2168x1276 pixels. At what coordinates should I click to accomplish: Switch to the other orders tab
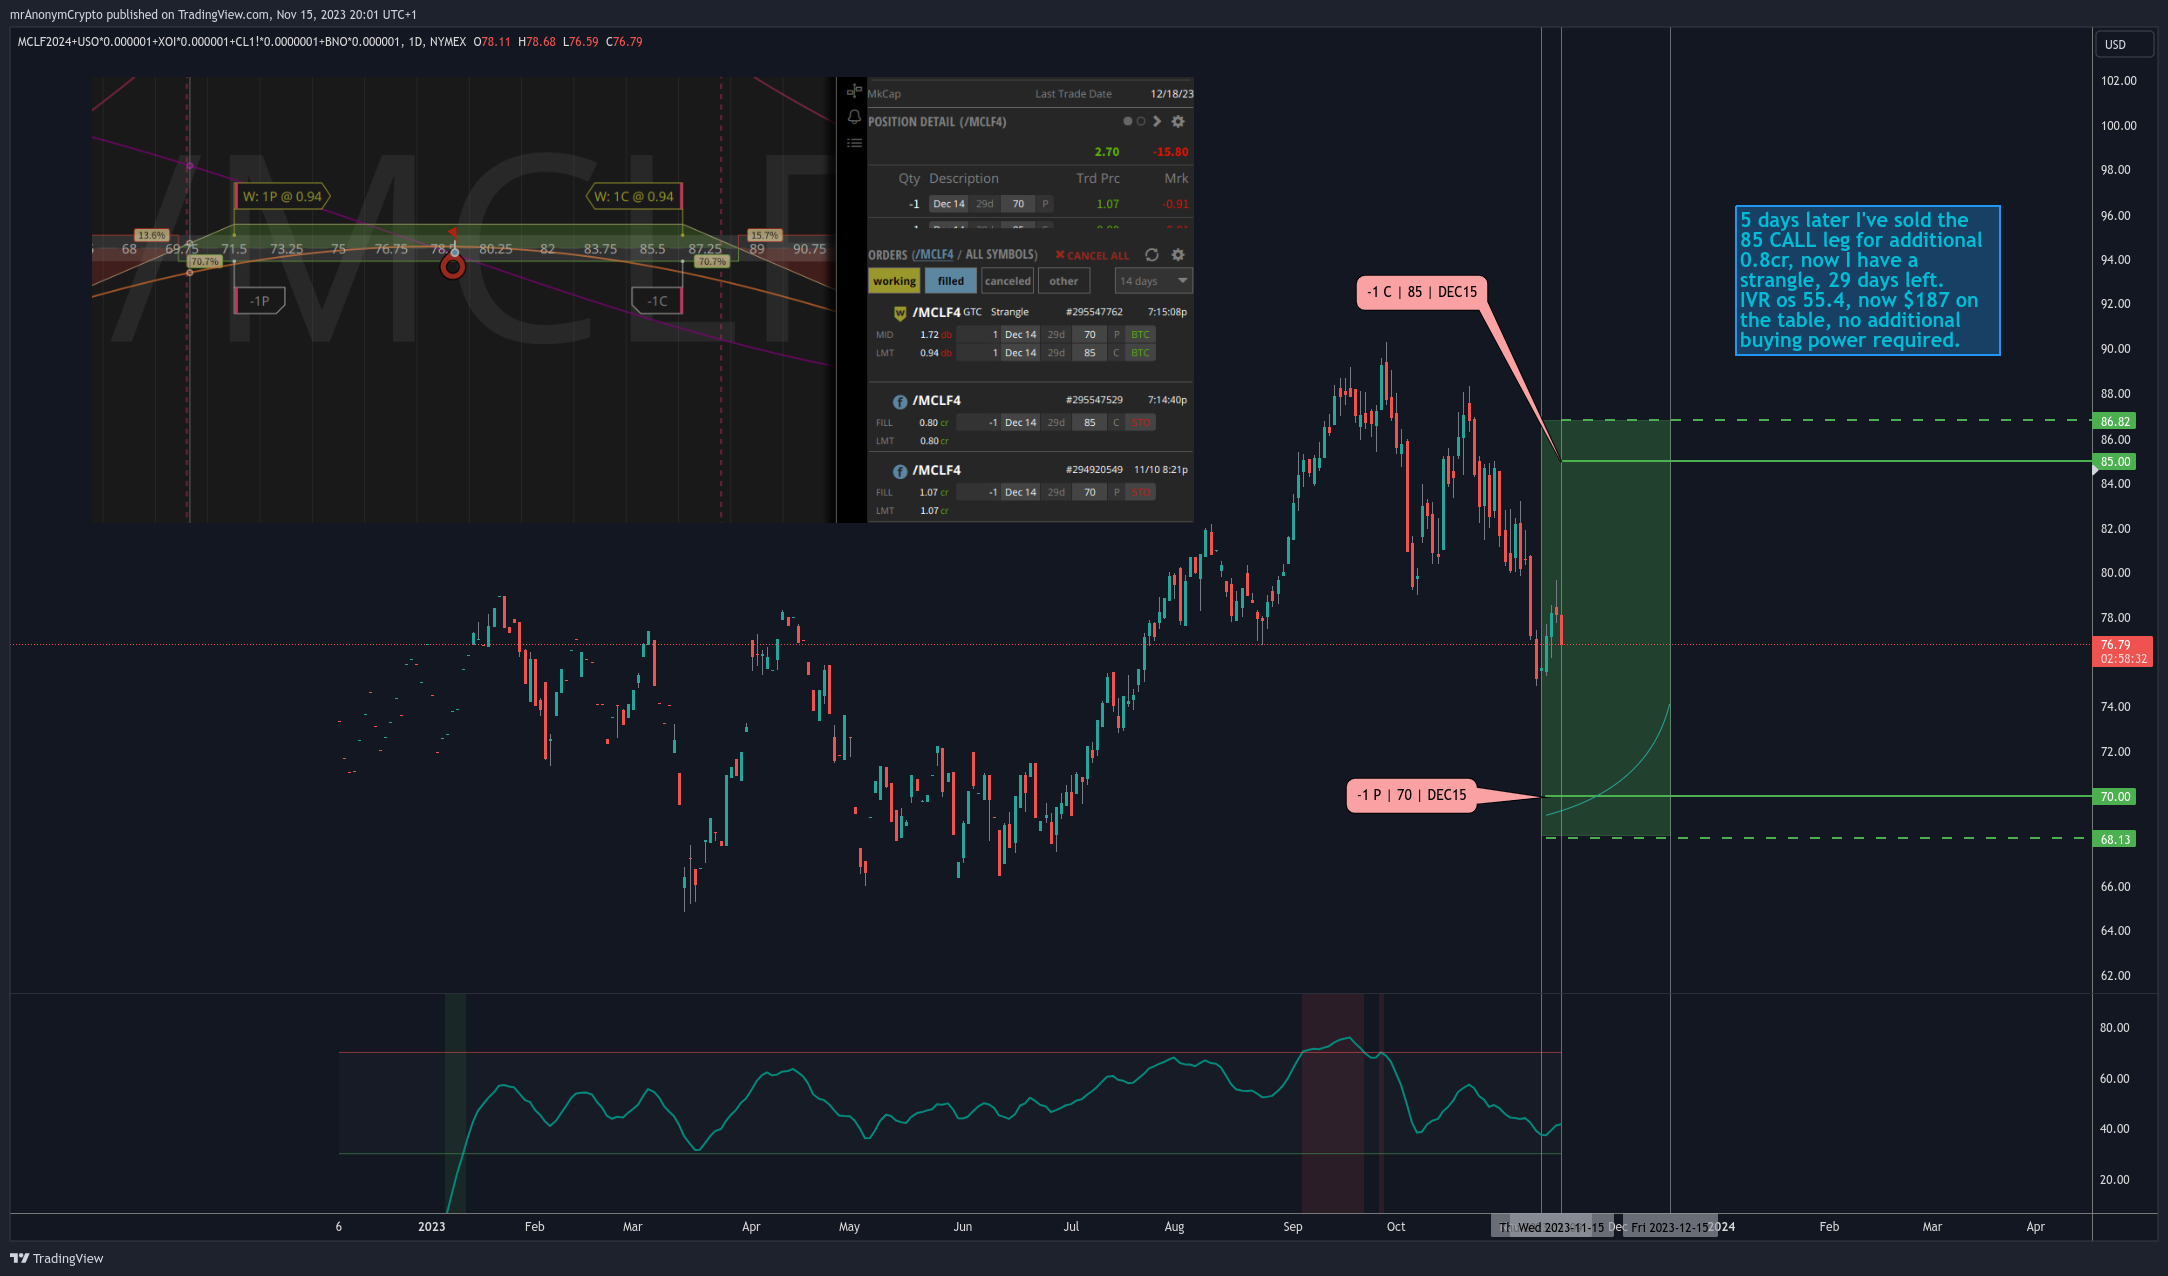point(1064,281)
